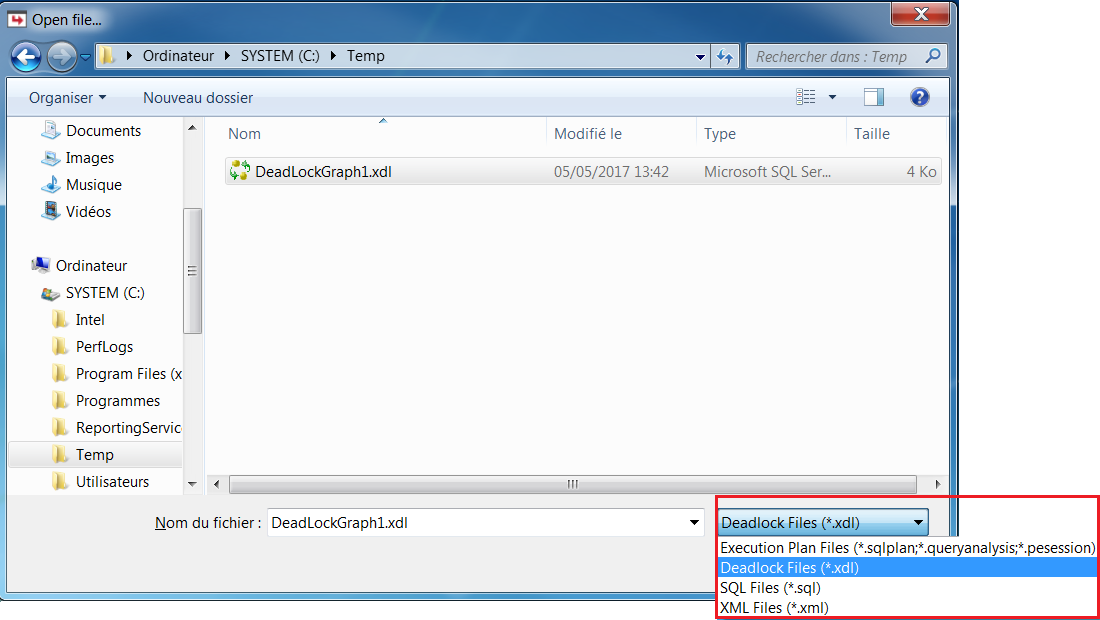The height and width of the screenshot is (620, 1100).
Task: Click the horizontal scrollbar thumb
Action: coord(572,484)
